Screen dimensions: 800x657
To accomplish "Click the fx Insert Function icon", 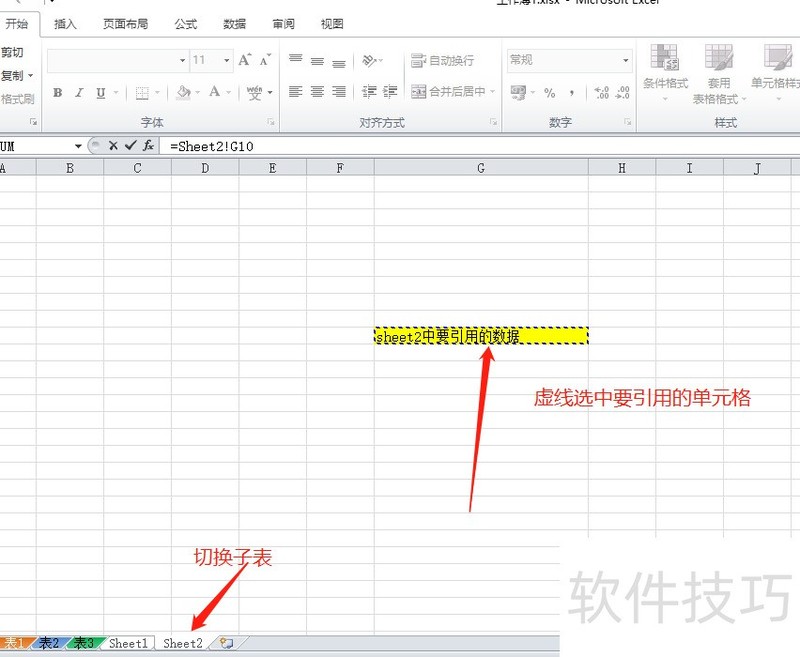I will click(x=150, y=145).
